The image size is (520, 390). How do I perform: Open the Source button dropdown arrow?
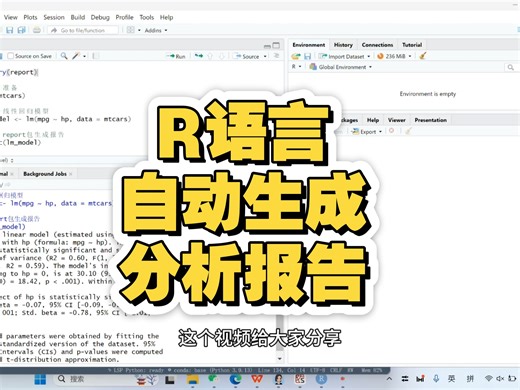pos(265,56)
